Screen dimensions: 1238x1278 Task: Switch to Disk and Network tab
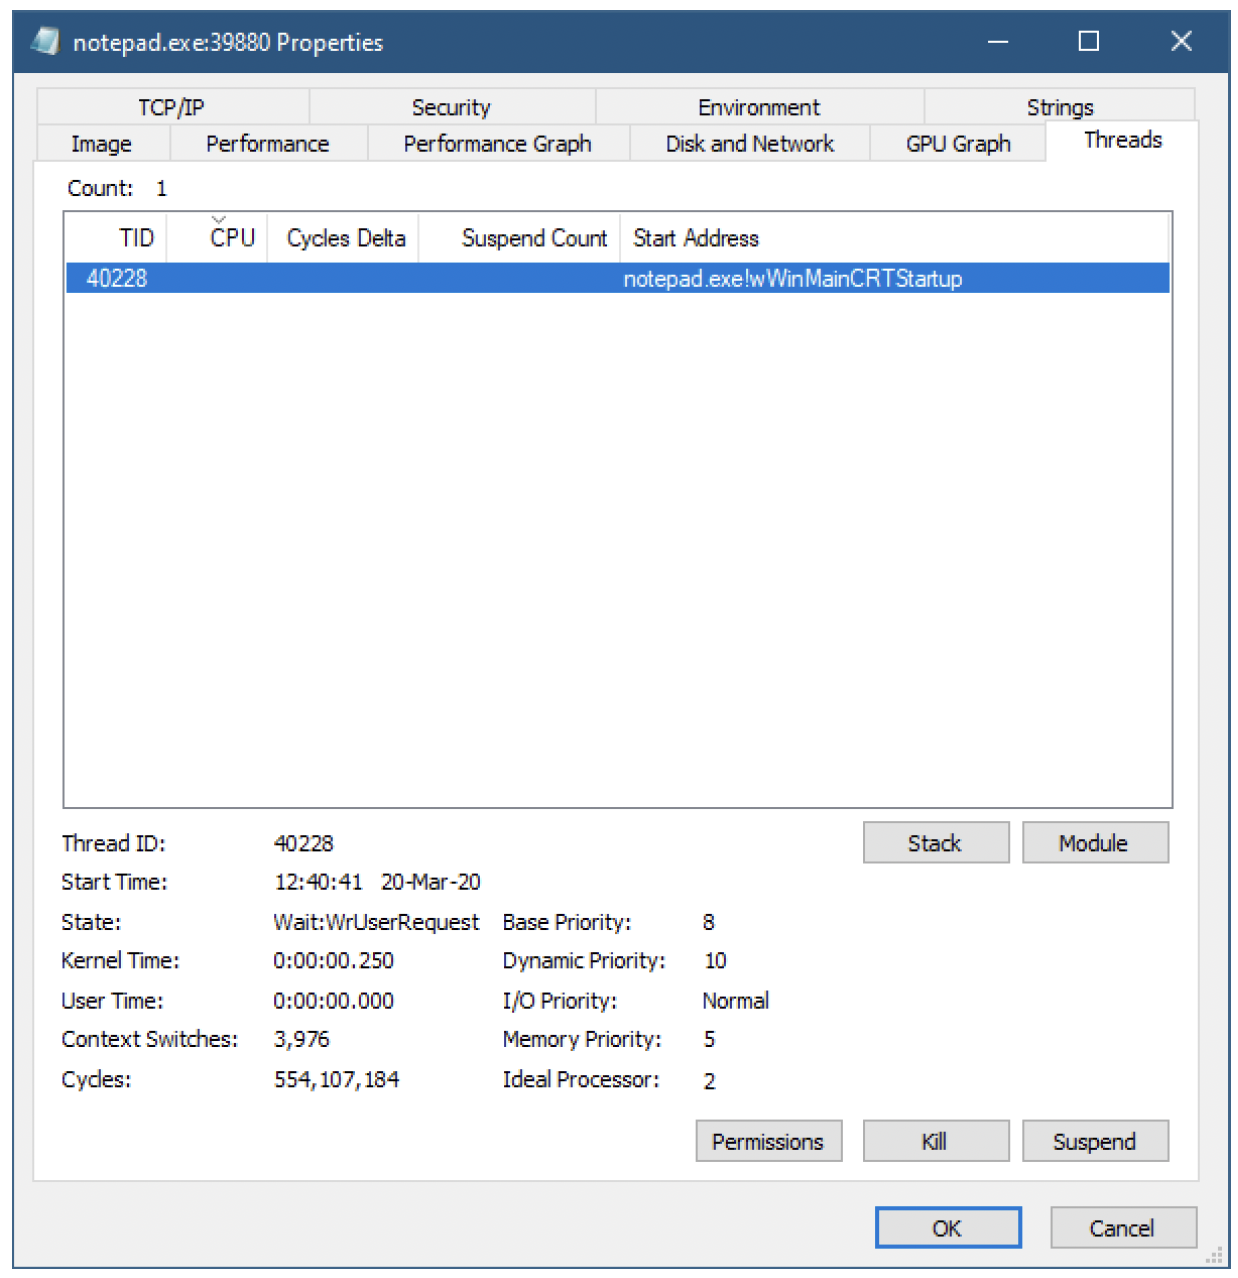click(x=750, y=143)
